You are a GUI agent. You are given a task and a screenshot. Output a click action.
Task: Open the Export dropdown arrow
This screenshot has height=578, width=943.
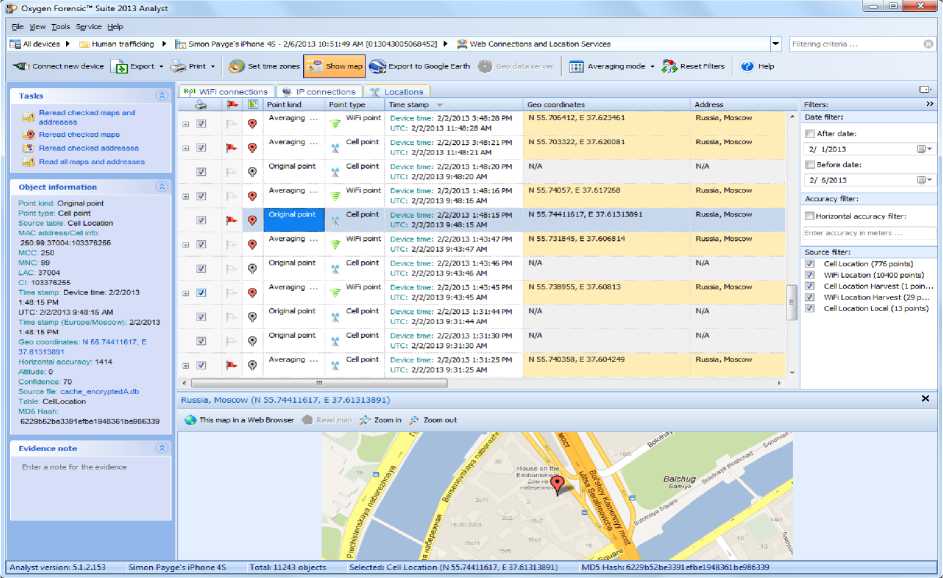pos(161,67)
